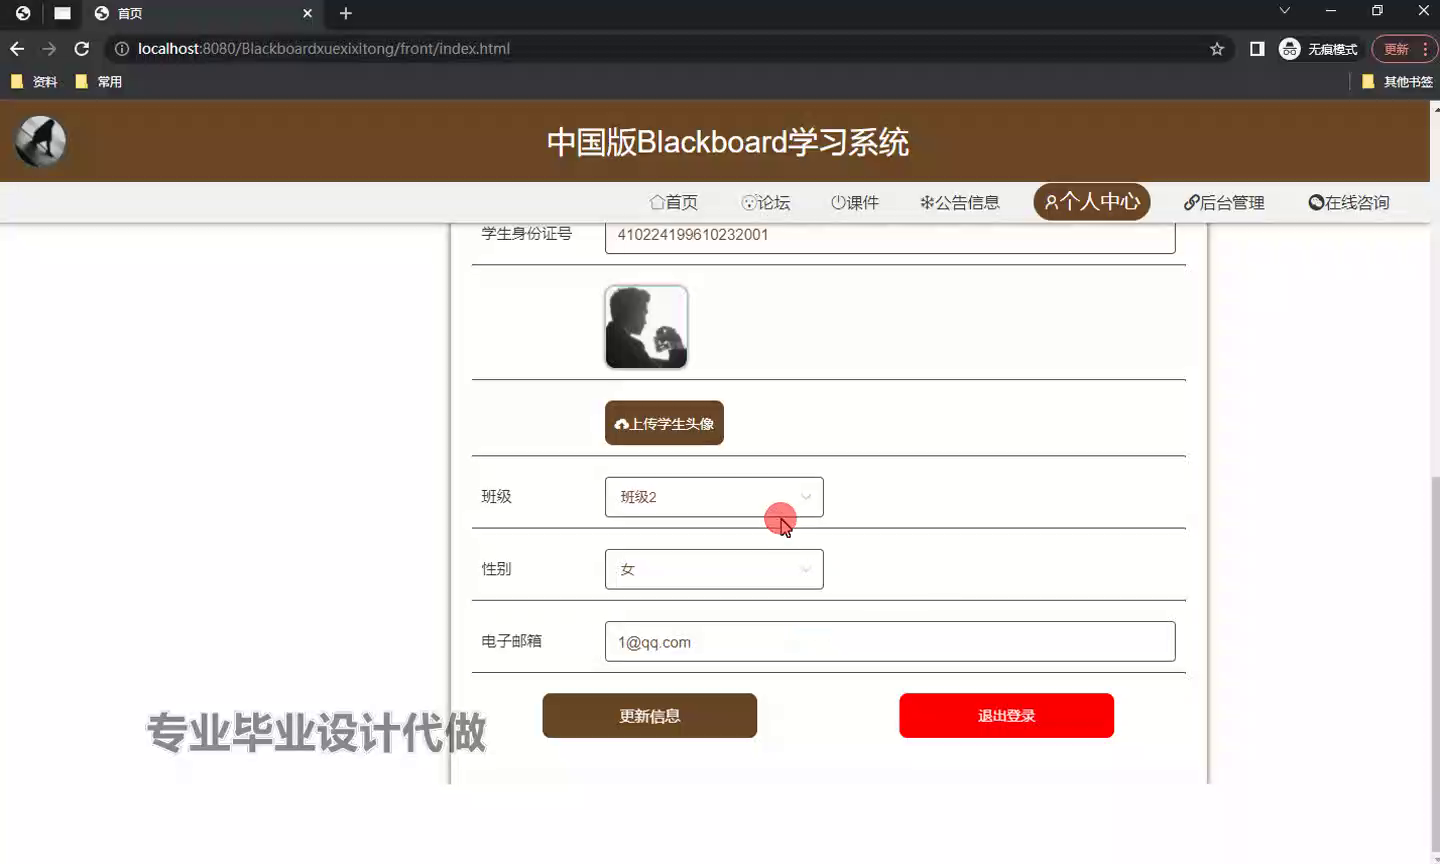Viewport: 1440px width, 864px height.
Task: Open the 课件 courseware menu item
Action: pos(855,202)
